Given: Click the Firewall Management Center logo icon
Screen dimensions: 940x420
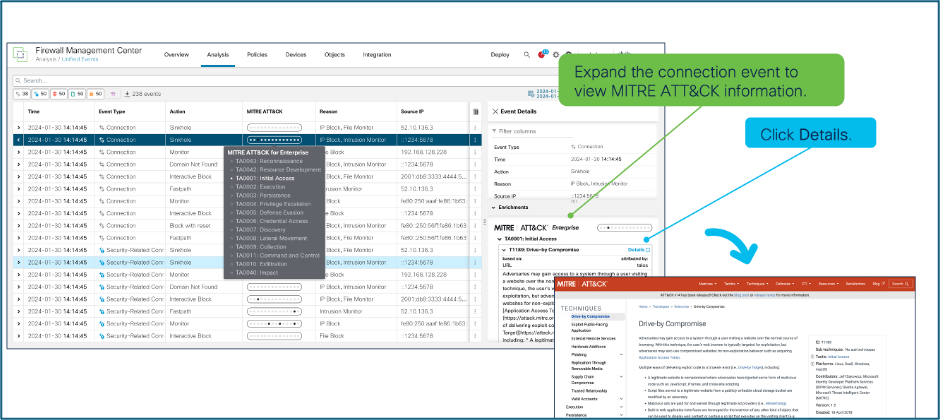Looking at the screenshot, I should [x=20, y=54].
